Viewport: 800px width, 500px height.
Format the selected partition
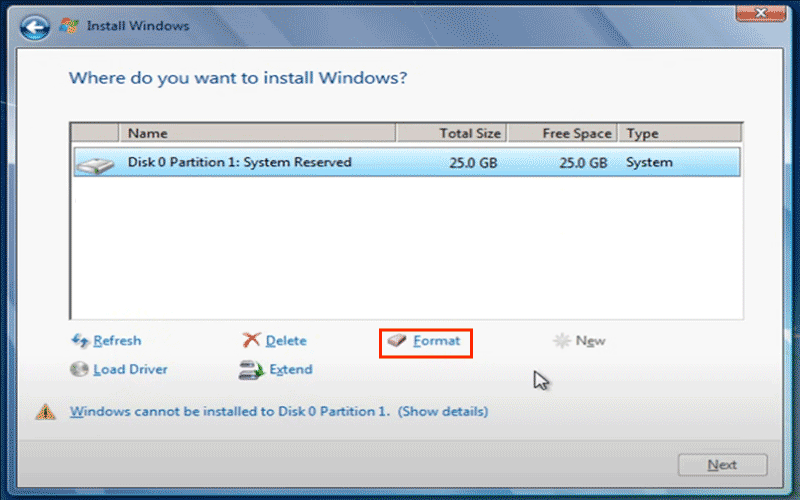click(436, 340)
